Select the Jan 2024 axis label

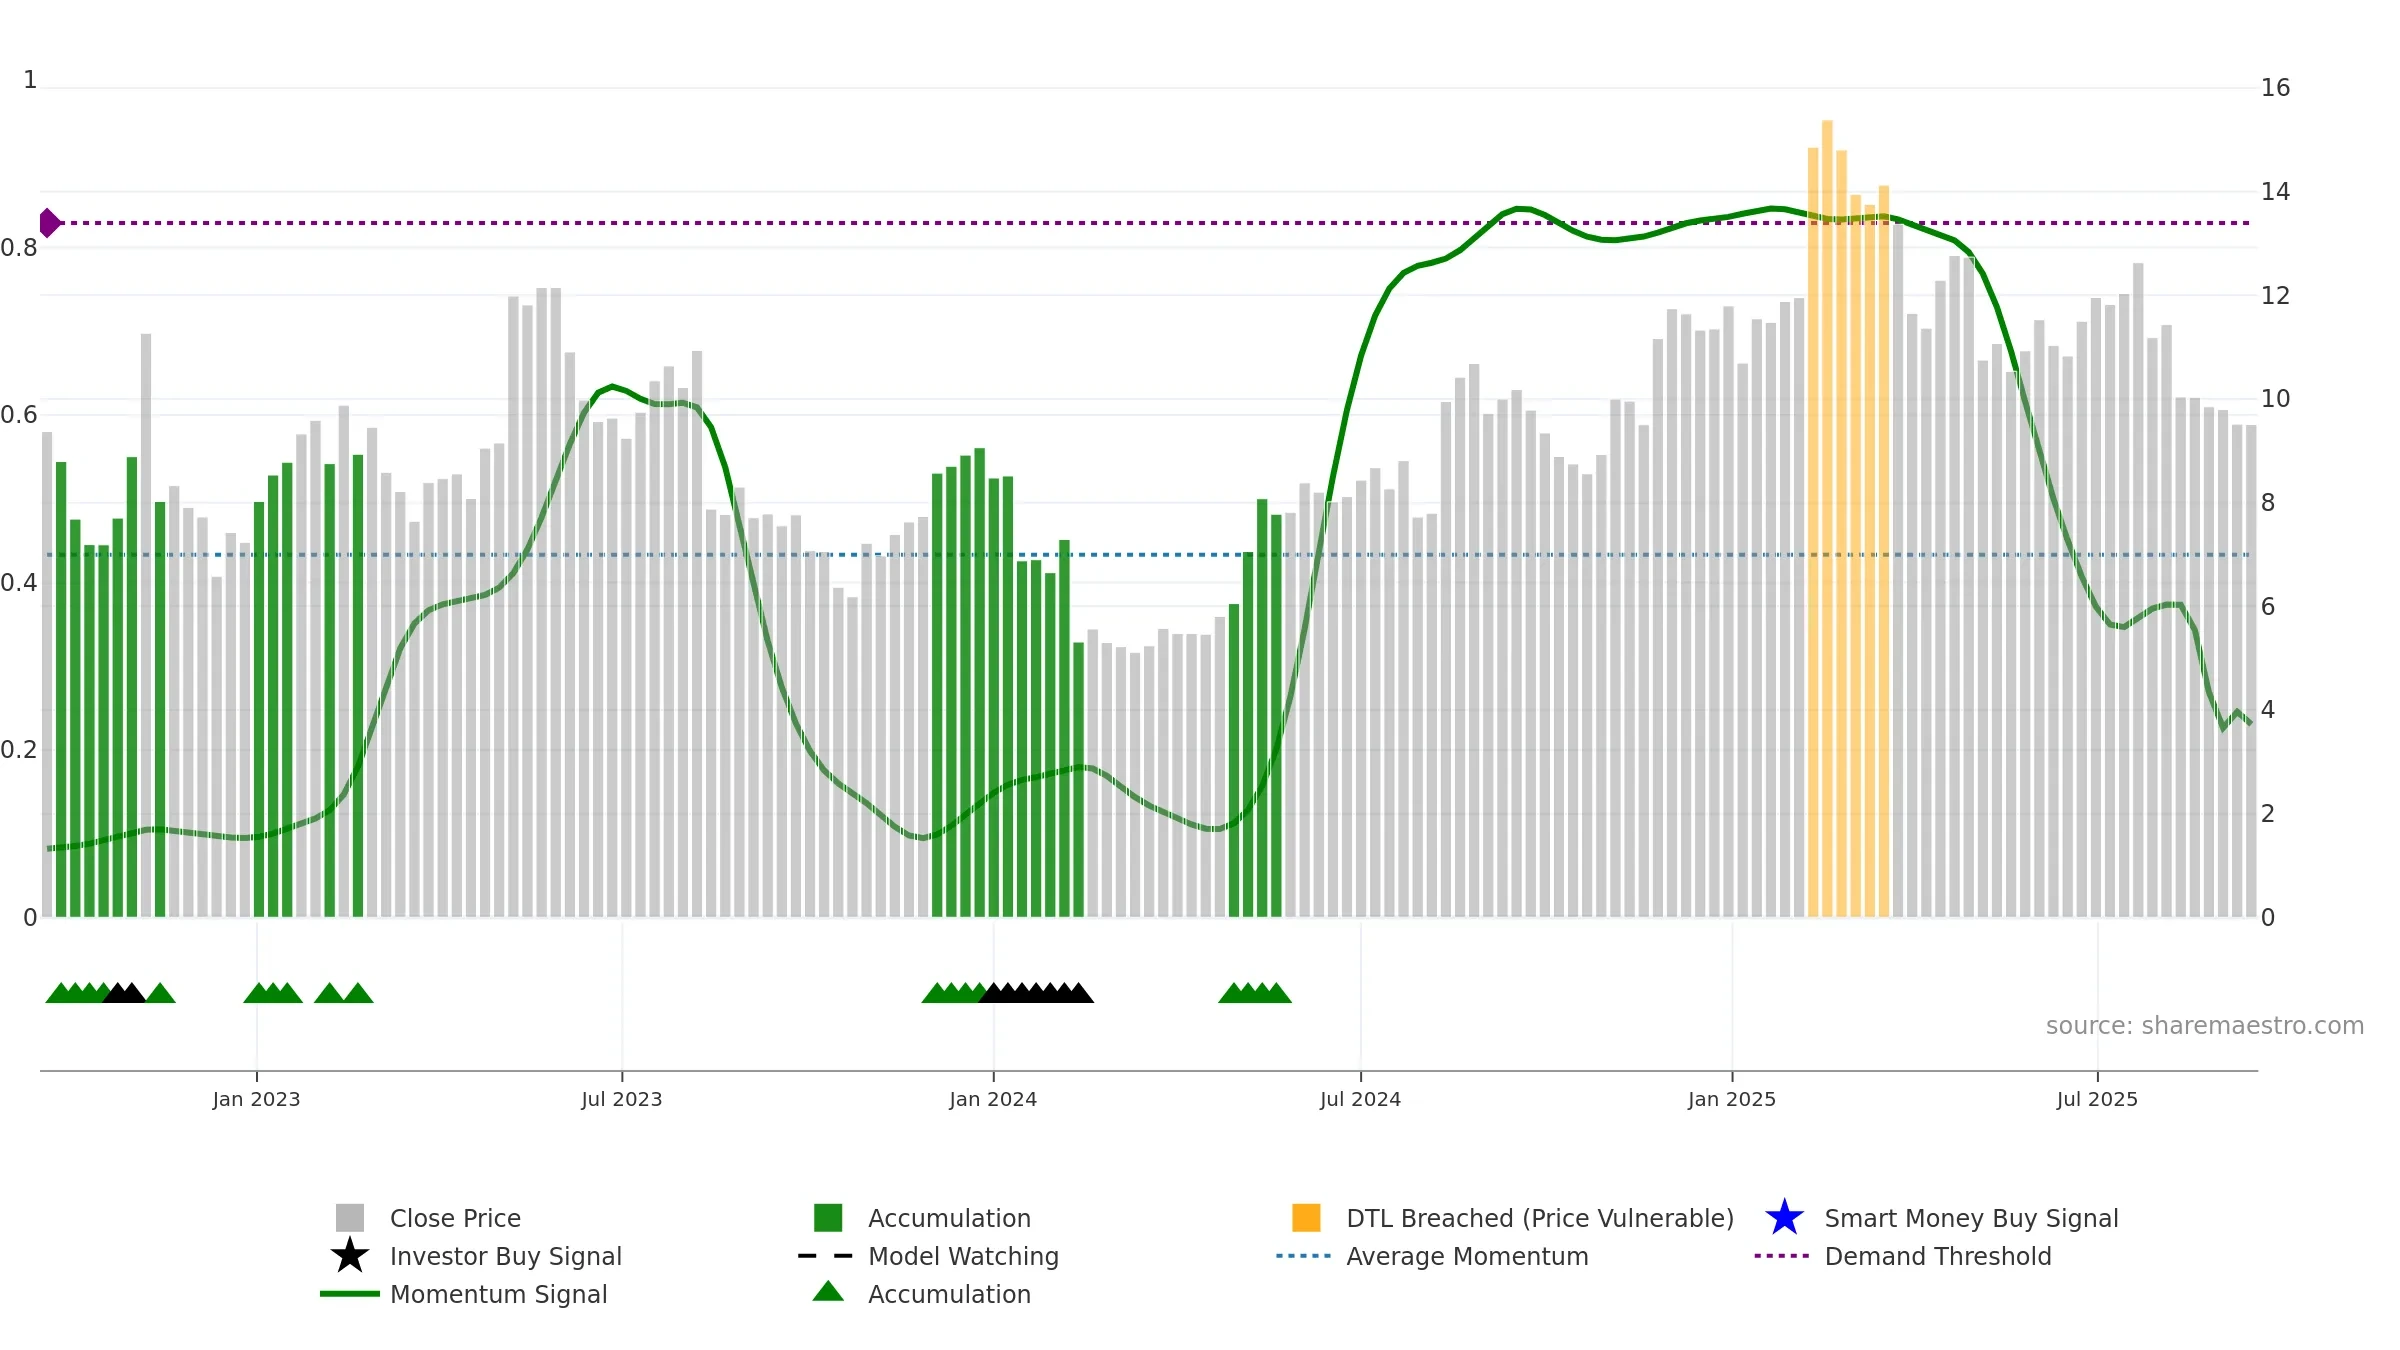tap(993, 1099)
